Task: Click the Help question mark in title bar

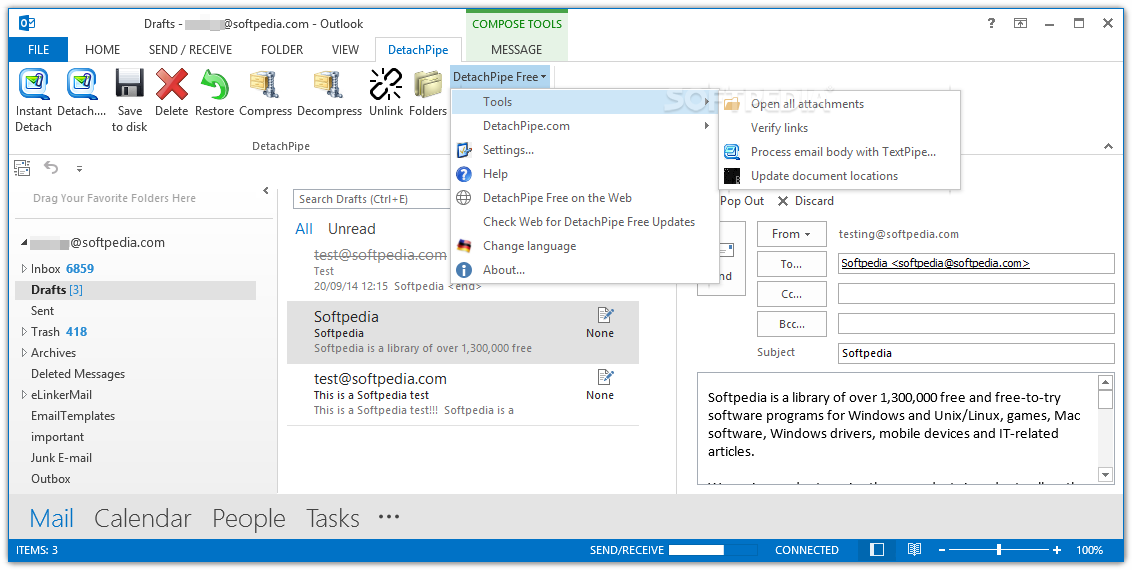Action: (x=991, y=24)
